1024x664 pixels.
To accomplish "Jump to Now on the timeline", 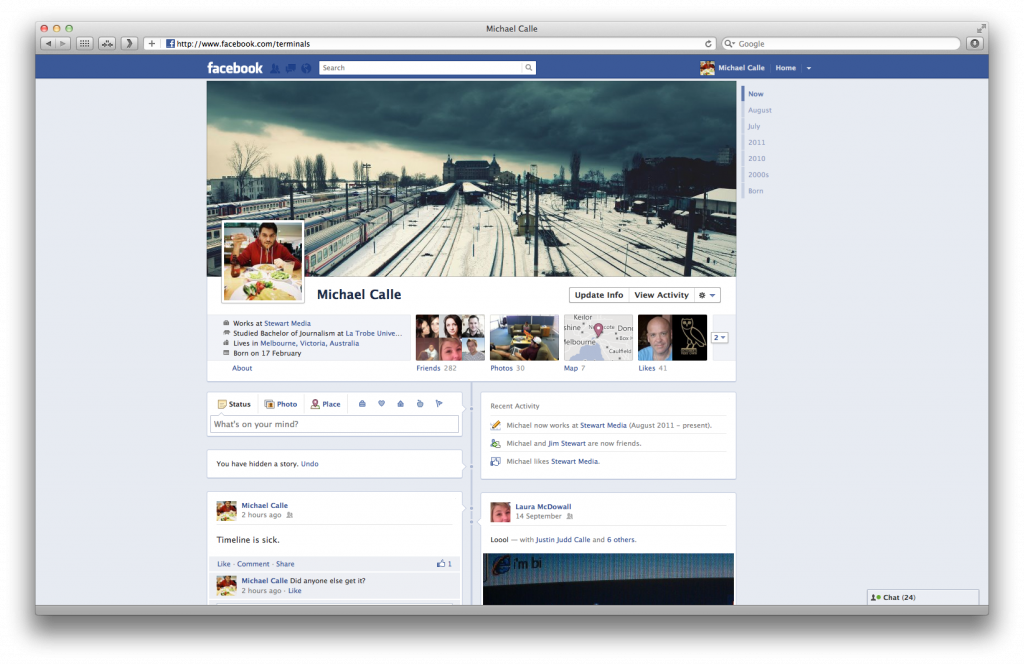I will (756, 94).
